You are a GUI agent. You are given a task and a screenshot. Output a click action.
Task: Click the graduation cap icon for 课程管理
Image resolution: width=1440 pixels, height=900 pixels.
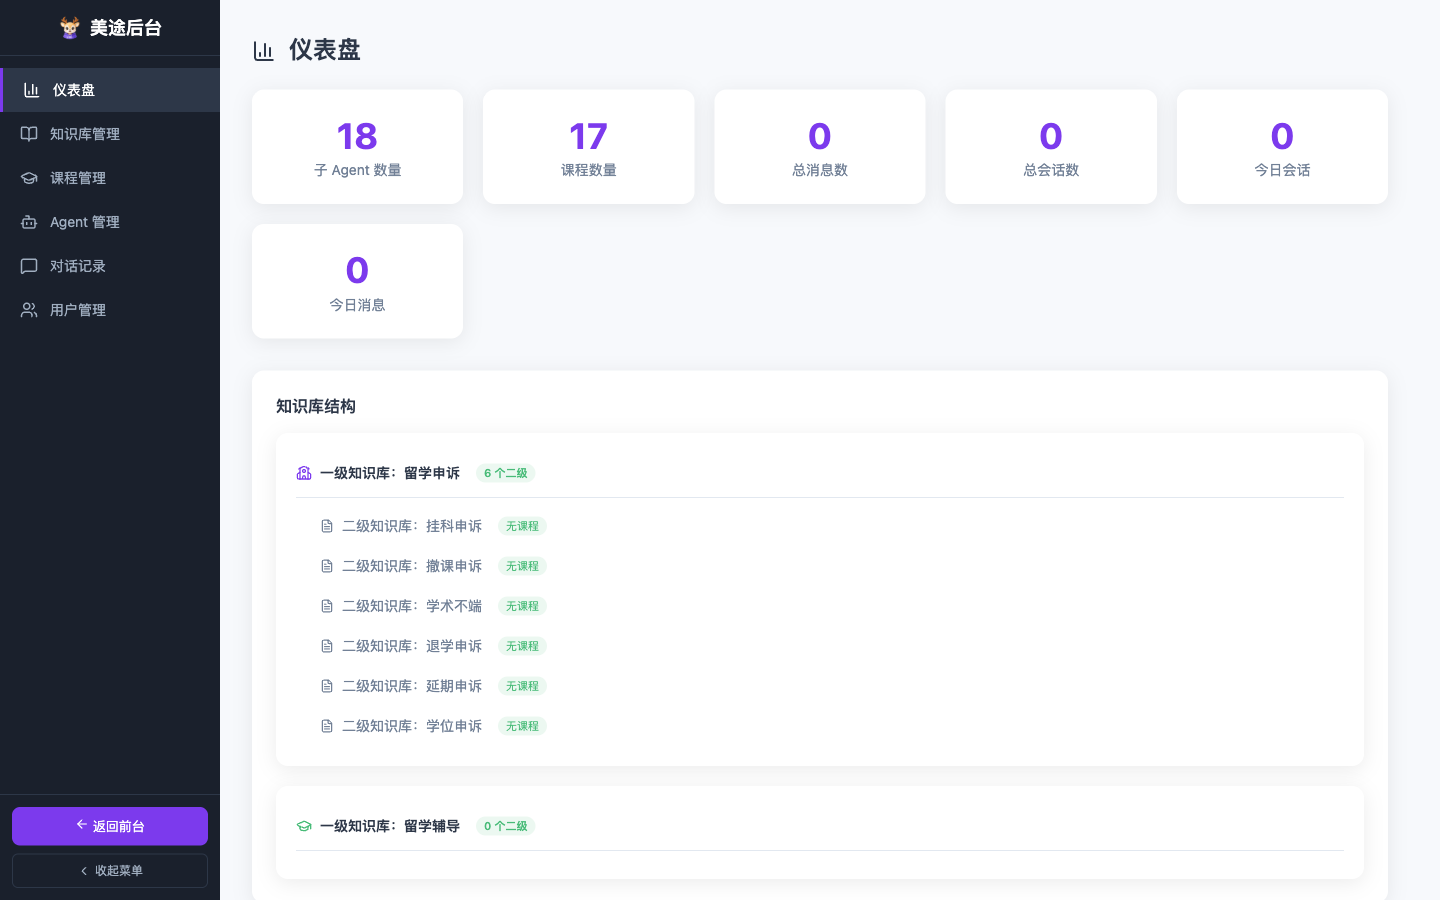29,178
